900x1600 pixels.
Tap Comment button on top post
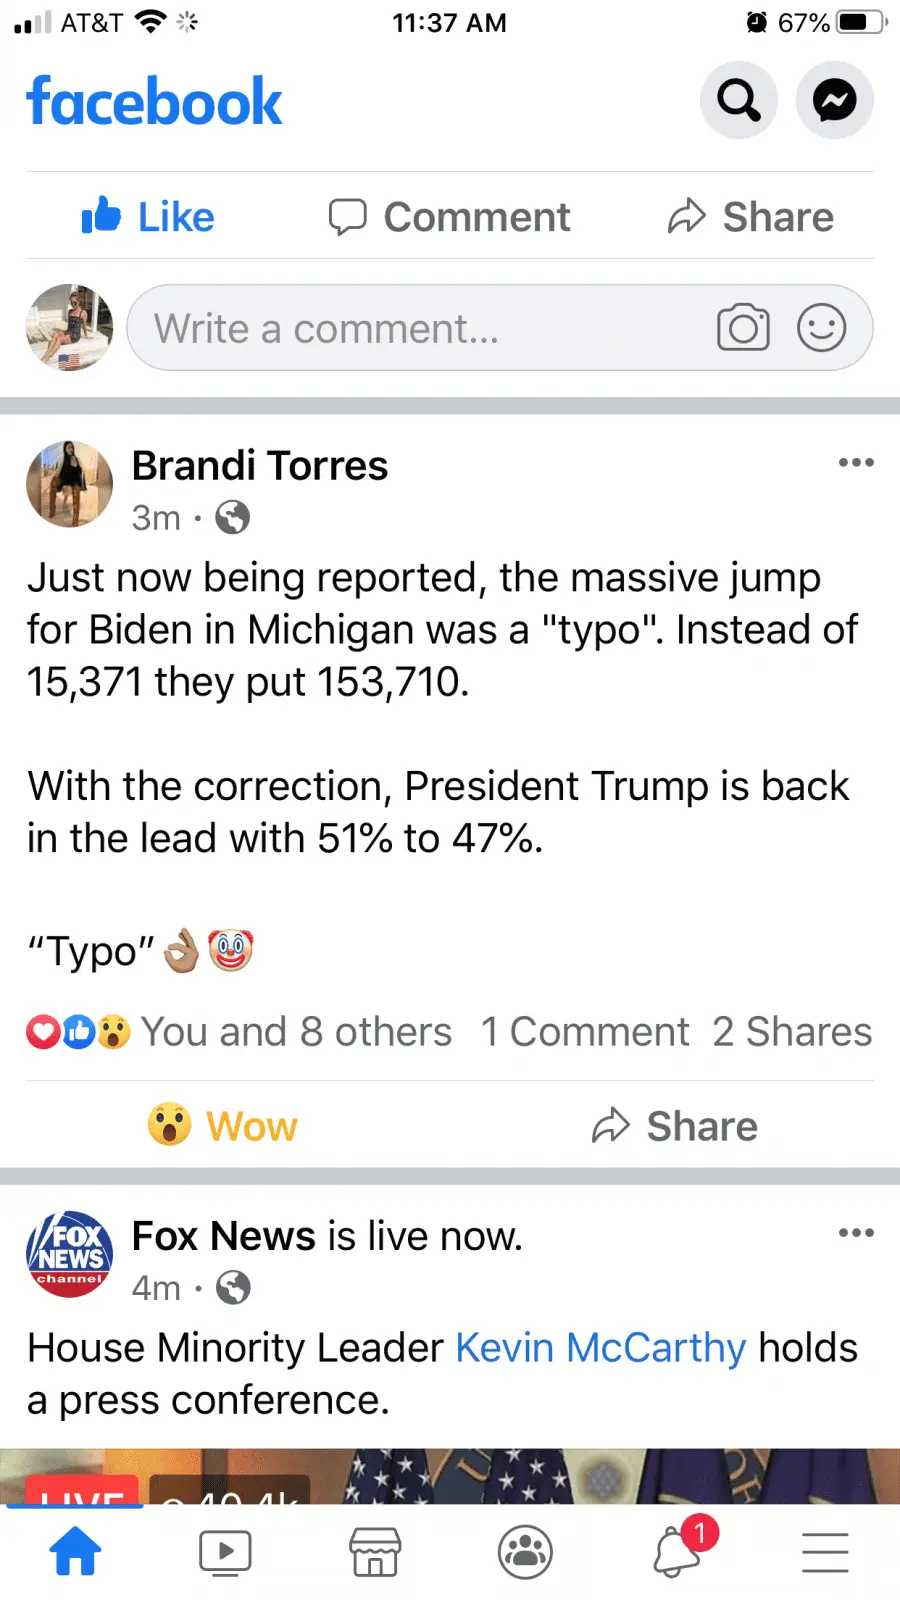click(x=450, y=216)
